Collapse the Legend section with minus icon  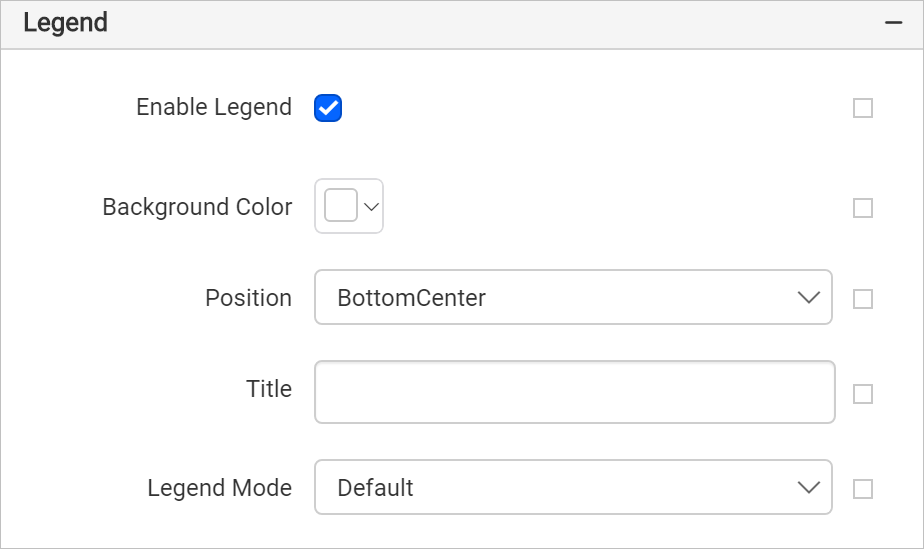pyautogui.click(x=893, y=23)
